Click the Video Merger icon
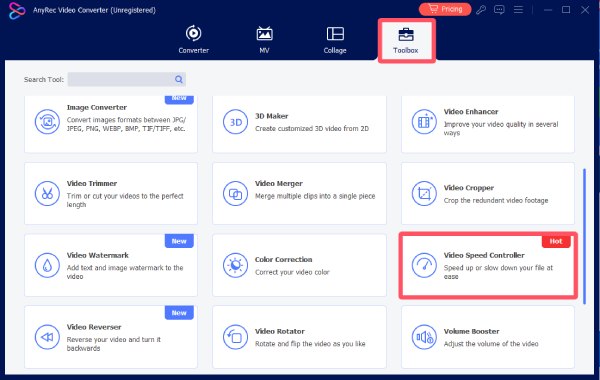This screenshot has width=600, height=380. (x=235, y=193)
